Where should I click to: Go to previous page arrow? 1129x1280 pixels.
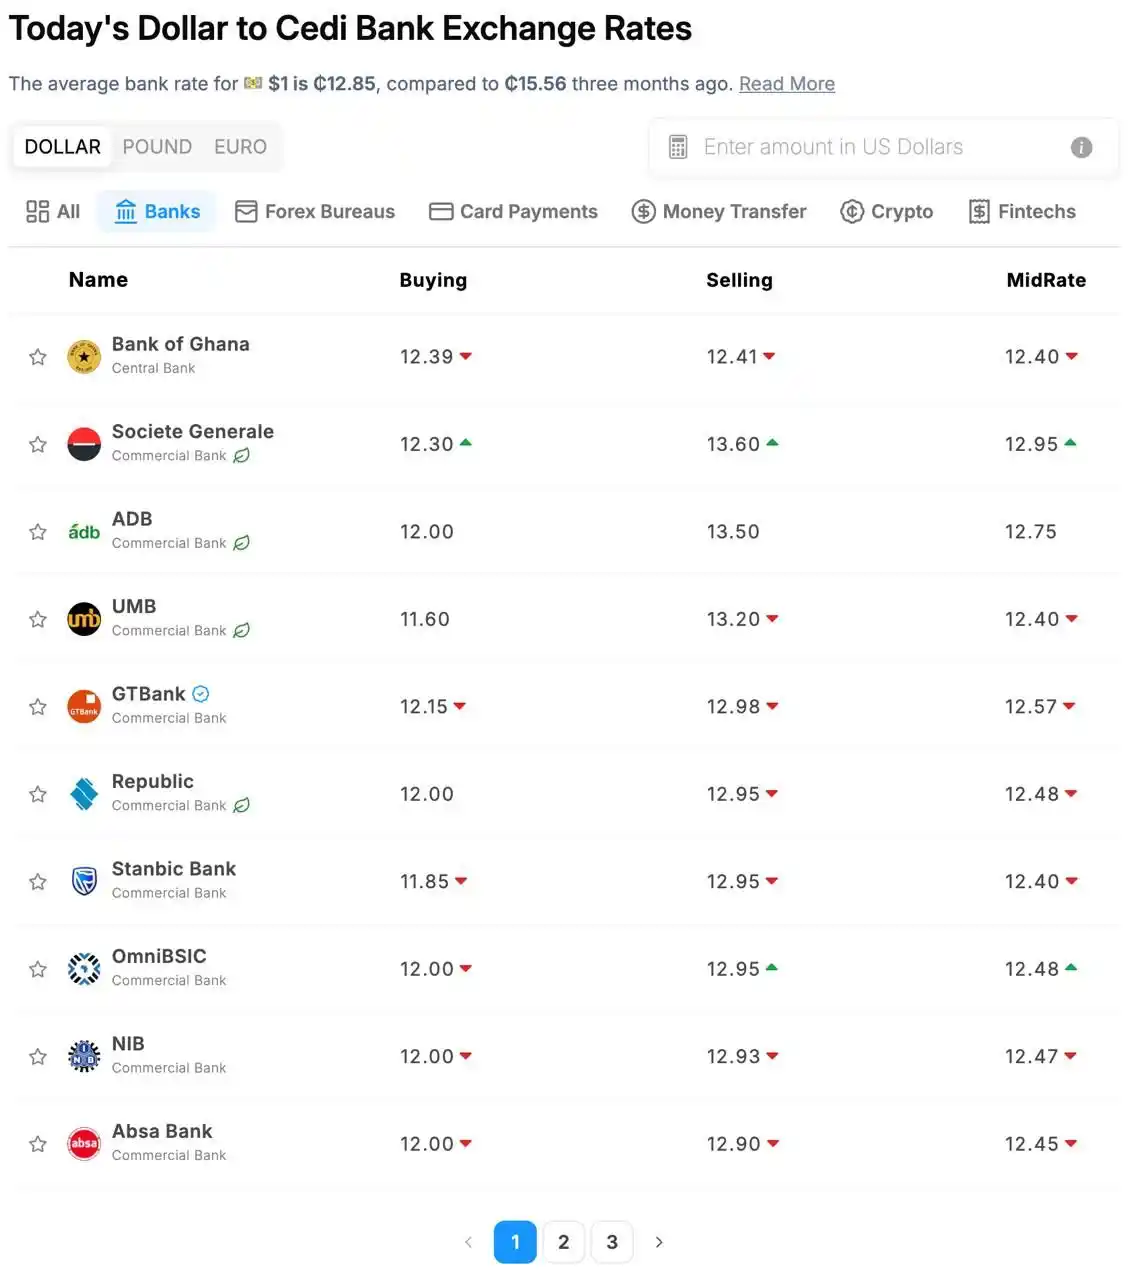pyautogui.click(x=468, y=1242)
